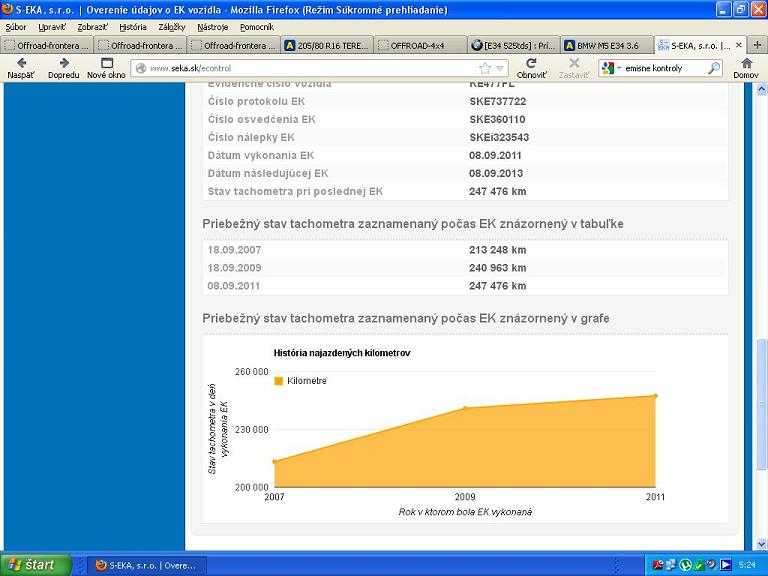Image resolution: width=768 pixels, height=576 pixels.
Task: Click the 2009 data point on chart
Action: [465, 408]
